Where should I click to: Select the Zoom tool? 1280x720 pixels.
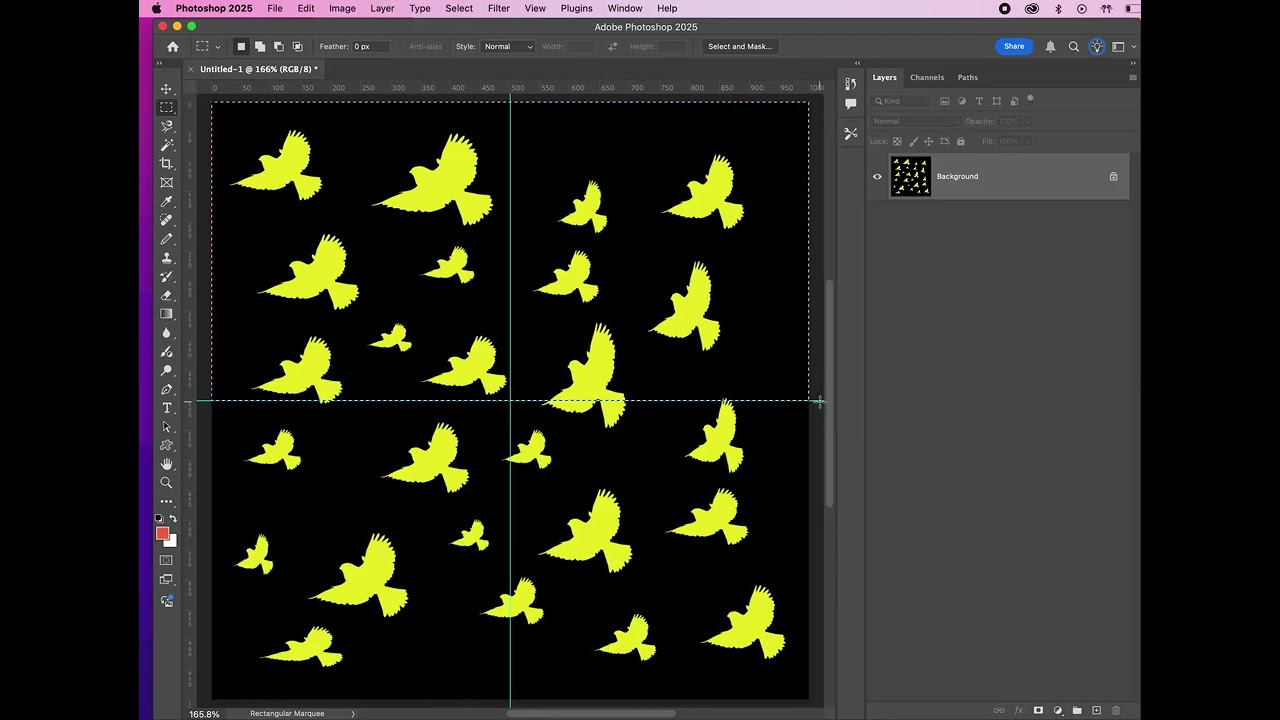[166, 483]
